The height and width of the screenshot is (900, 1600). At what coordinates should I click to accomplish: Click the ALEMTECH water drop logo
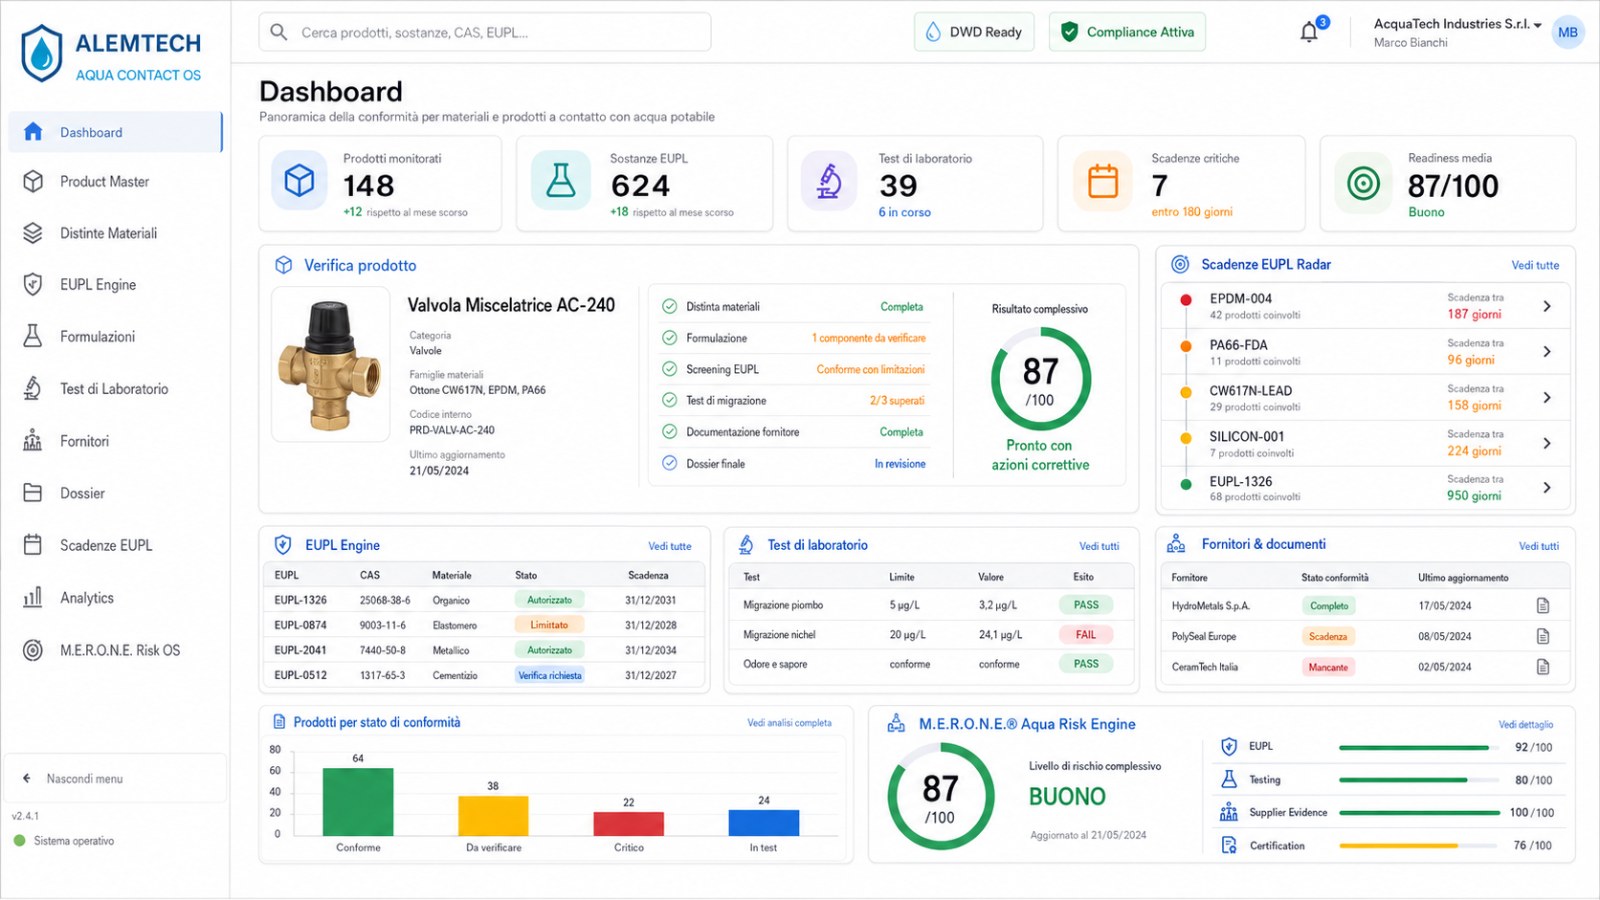(42, 53)
